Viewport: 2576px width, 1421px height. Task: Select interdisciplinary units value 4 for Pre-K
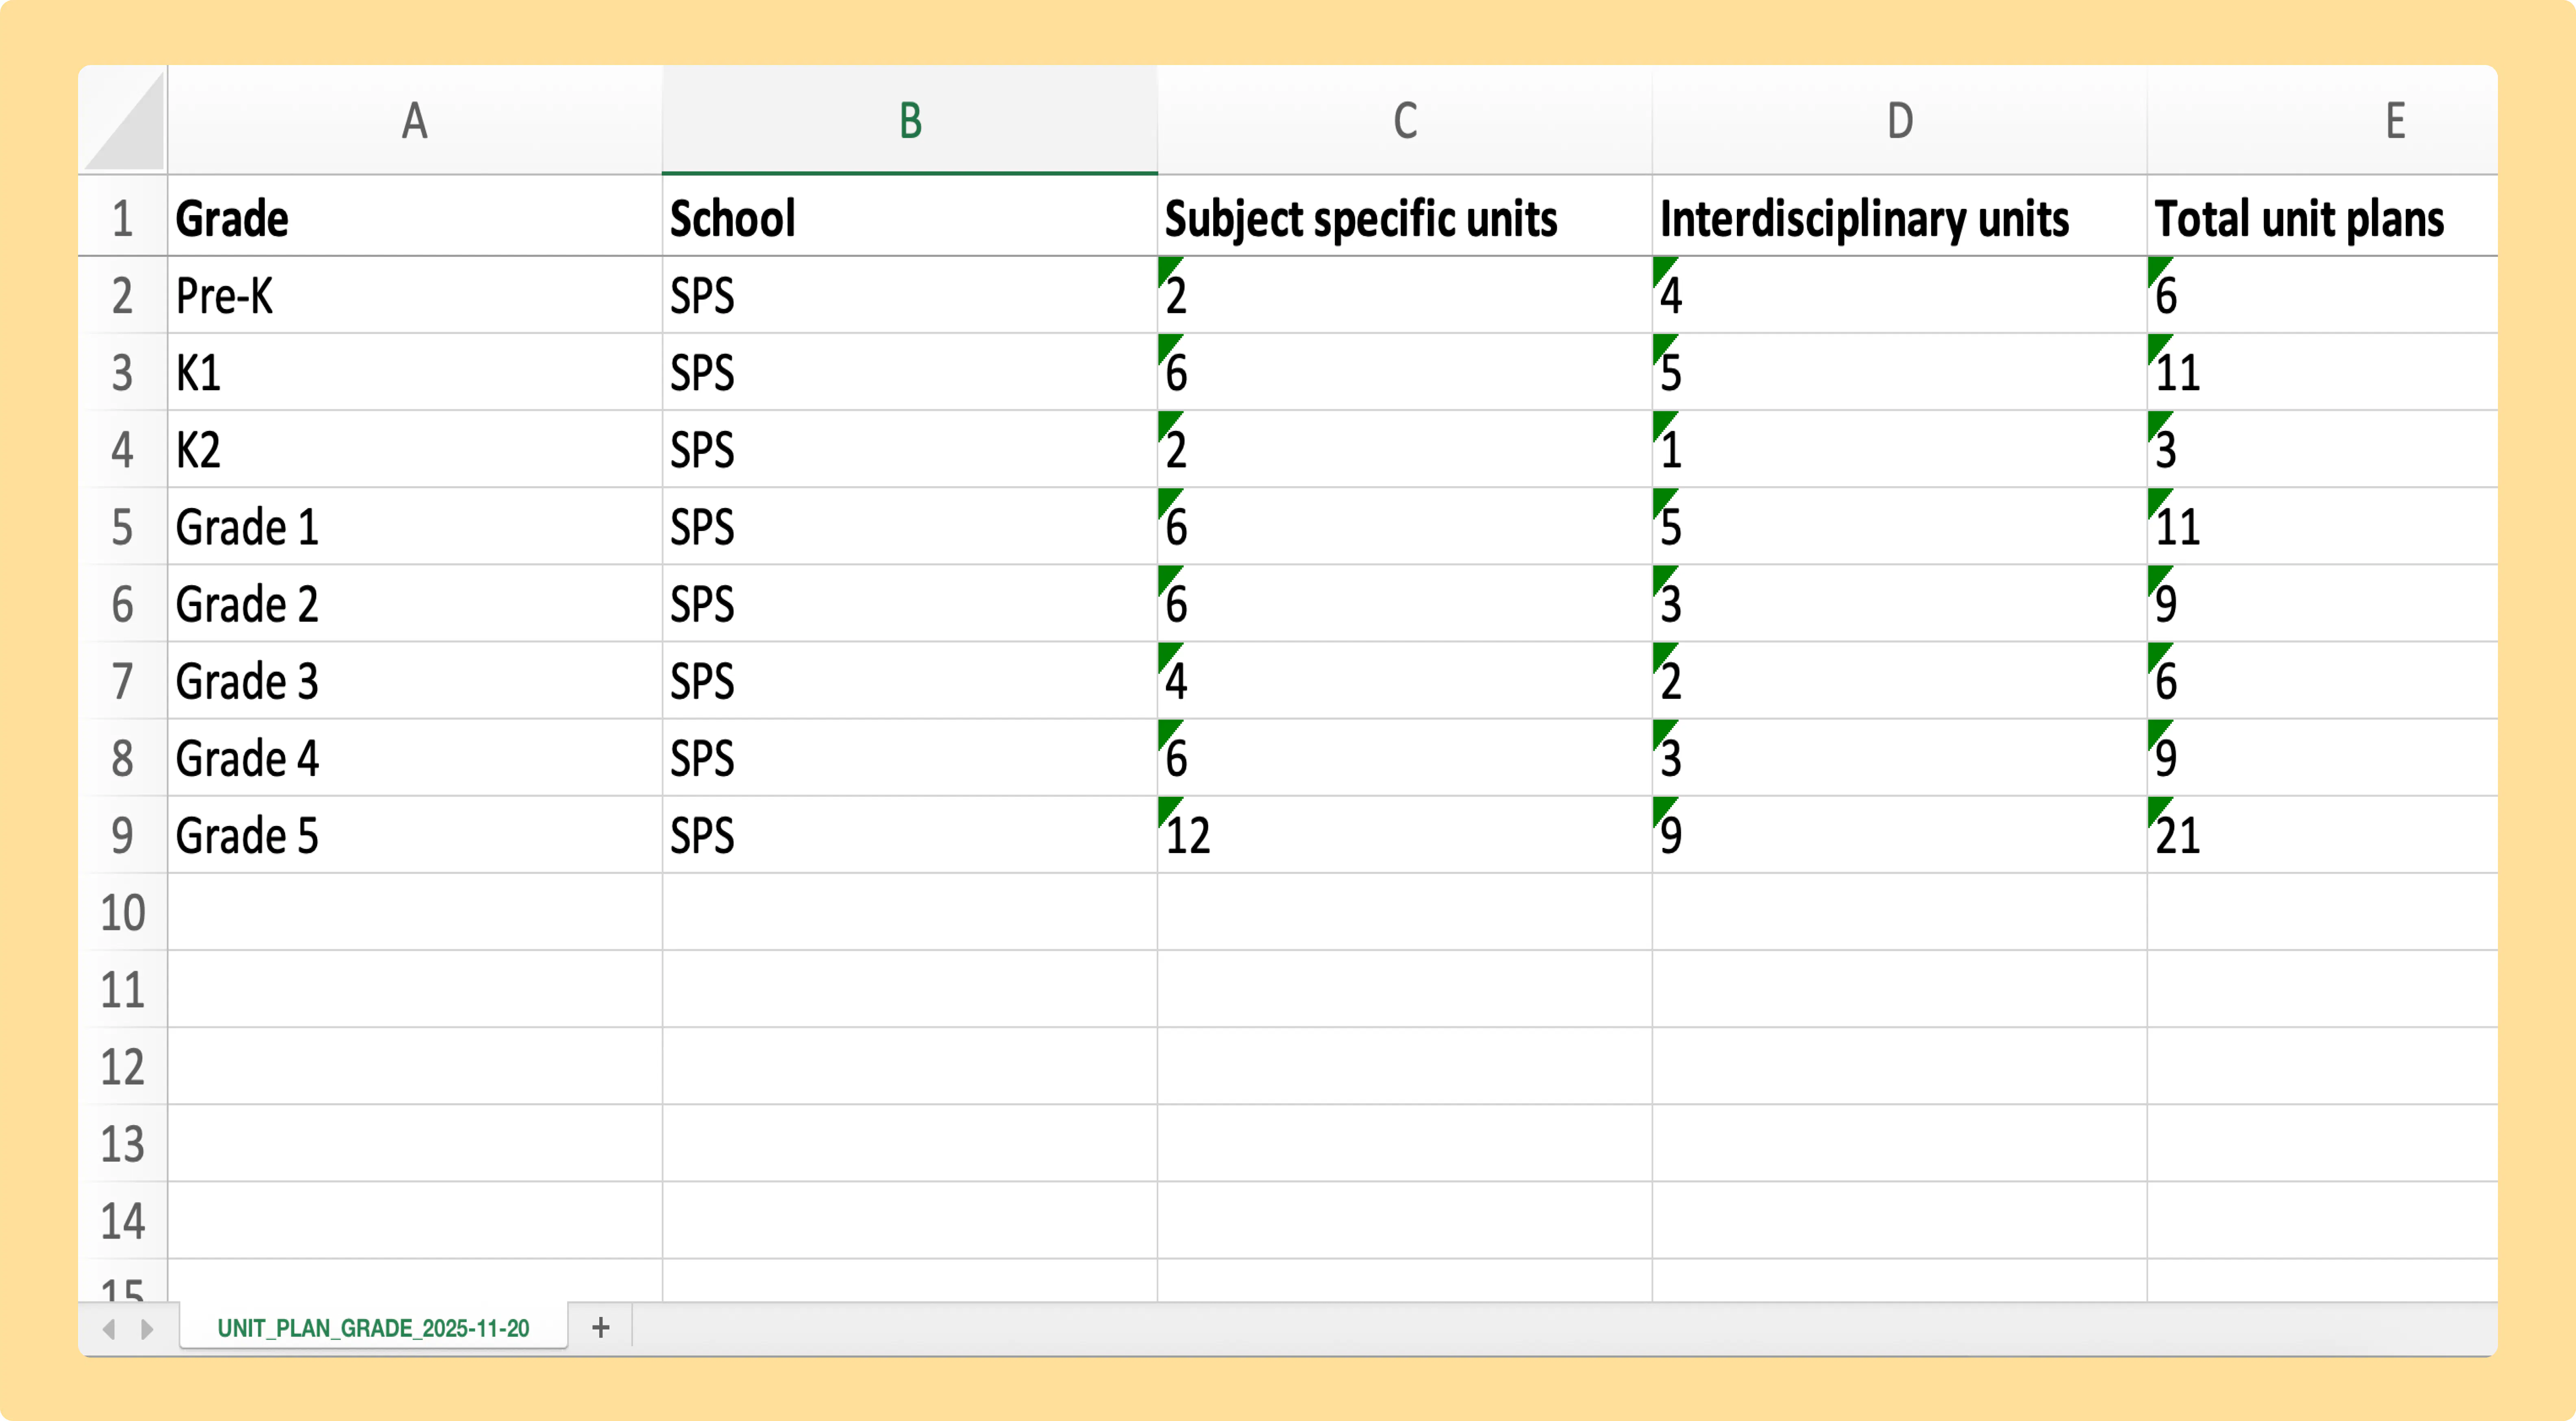tap(1900, 295)
